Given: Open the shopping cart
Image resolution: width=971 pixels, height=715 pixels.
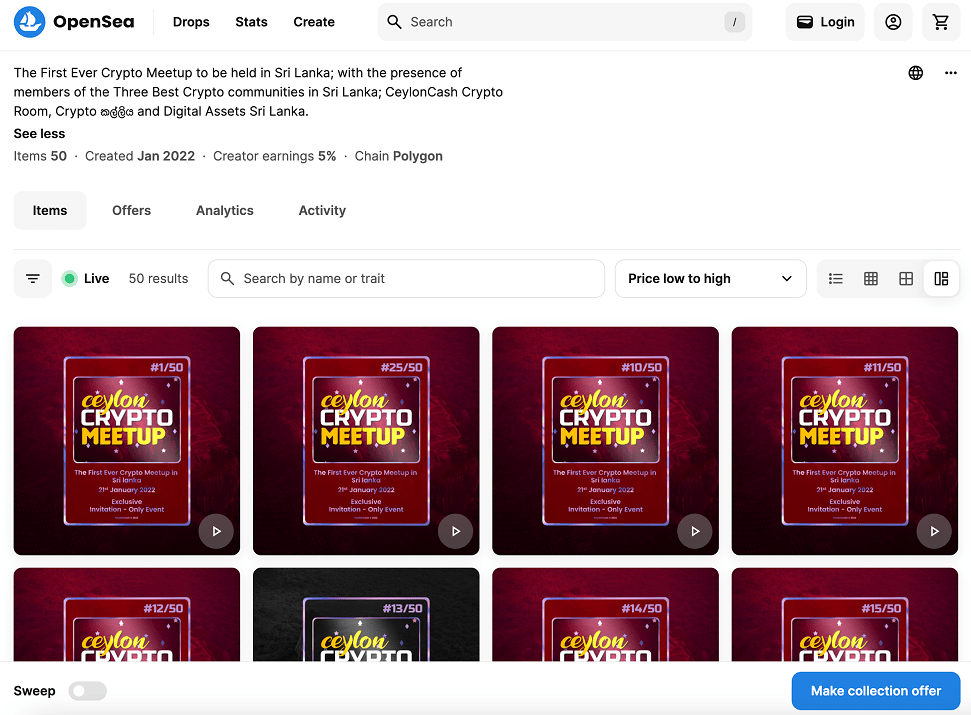Looking at the screenshot, I should (941, 22).
